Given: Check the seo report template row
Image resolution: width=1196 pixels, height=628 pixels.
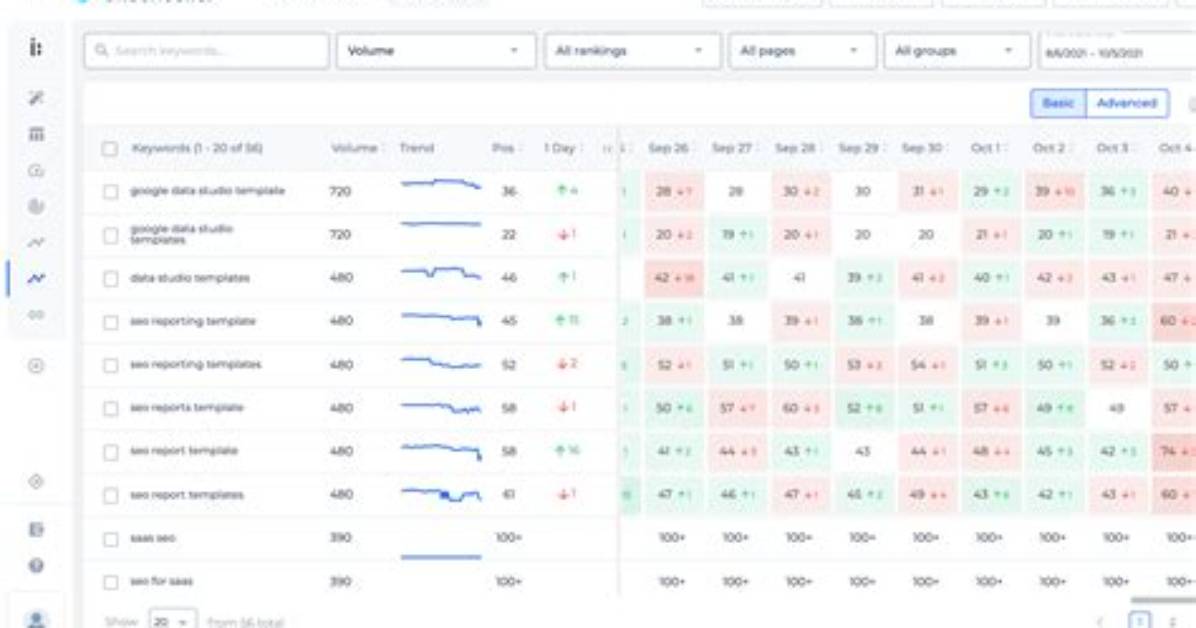Looking at the screenshot, I should (x=111, y=452).
